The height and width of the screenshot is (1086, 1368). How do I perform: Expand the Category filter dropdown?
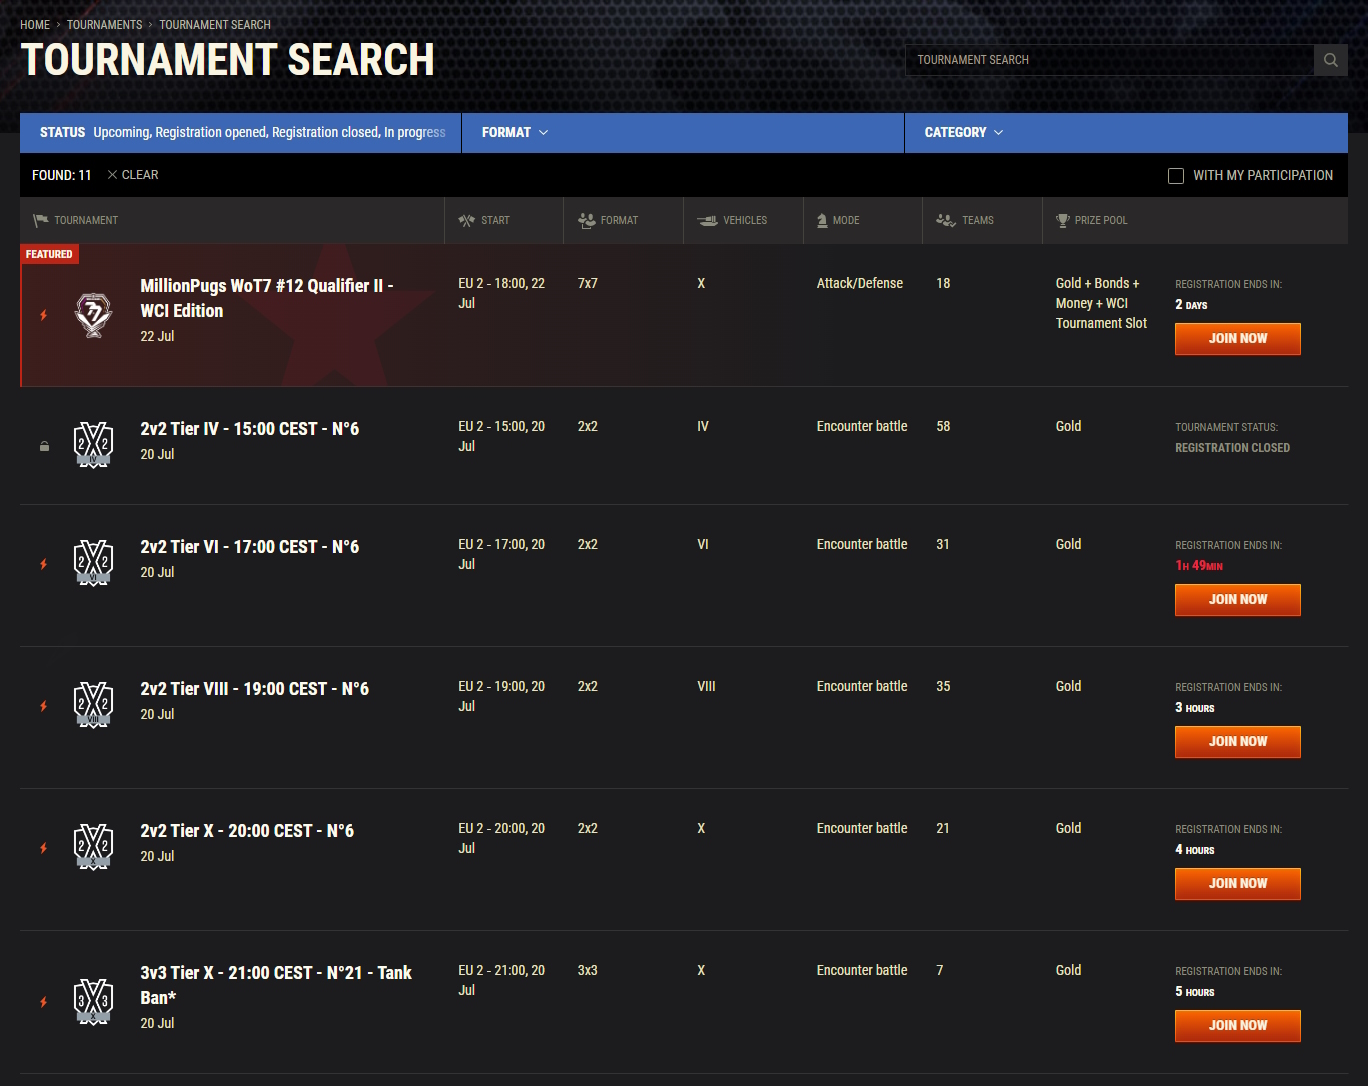(x=1126, y=133)
